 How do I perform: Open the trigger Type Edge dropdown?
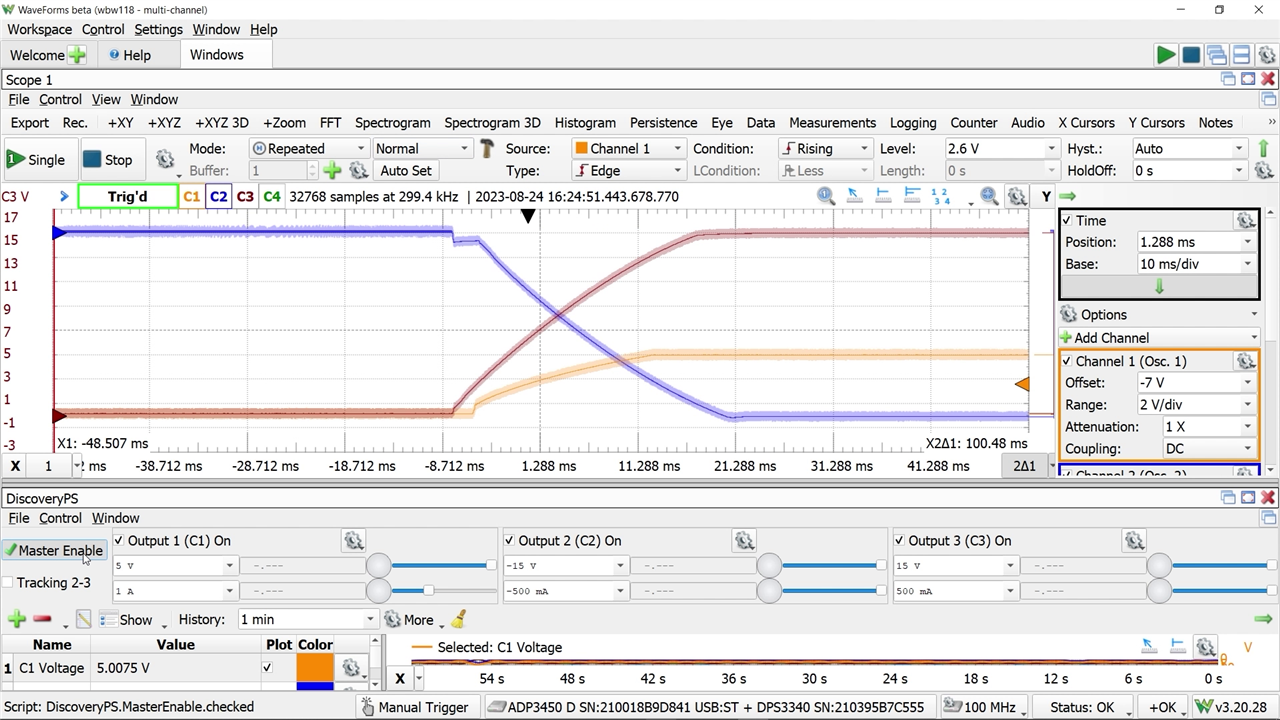coord(628,171)
